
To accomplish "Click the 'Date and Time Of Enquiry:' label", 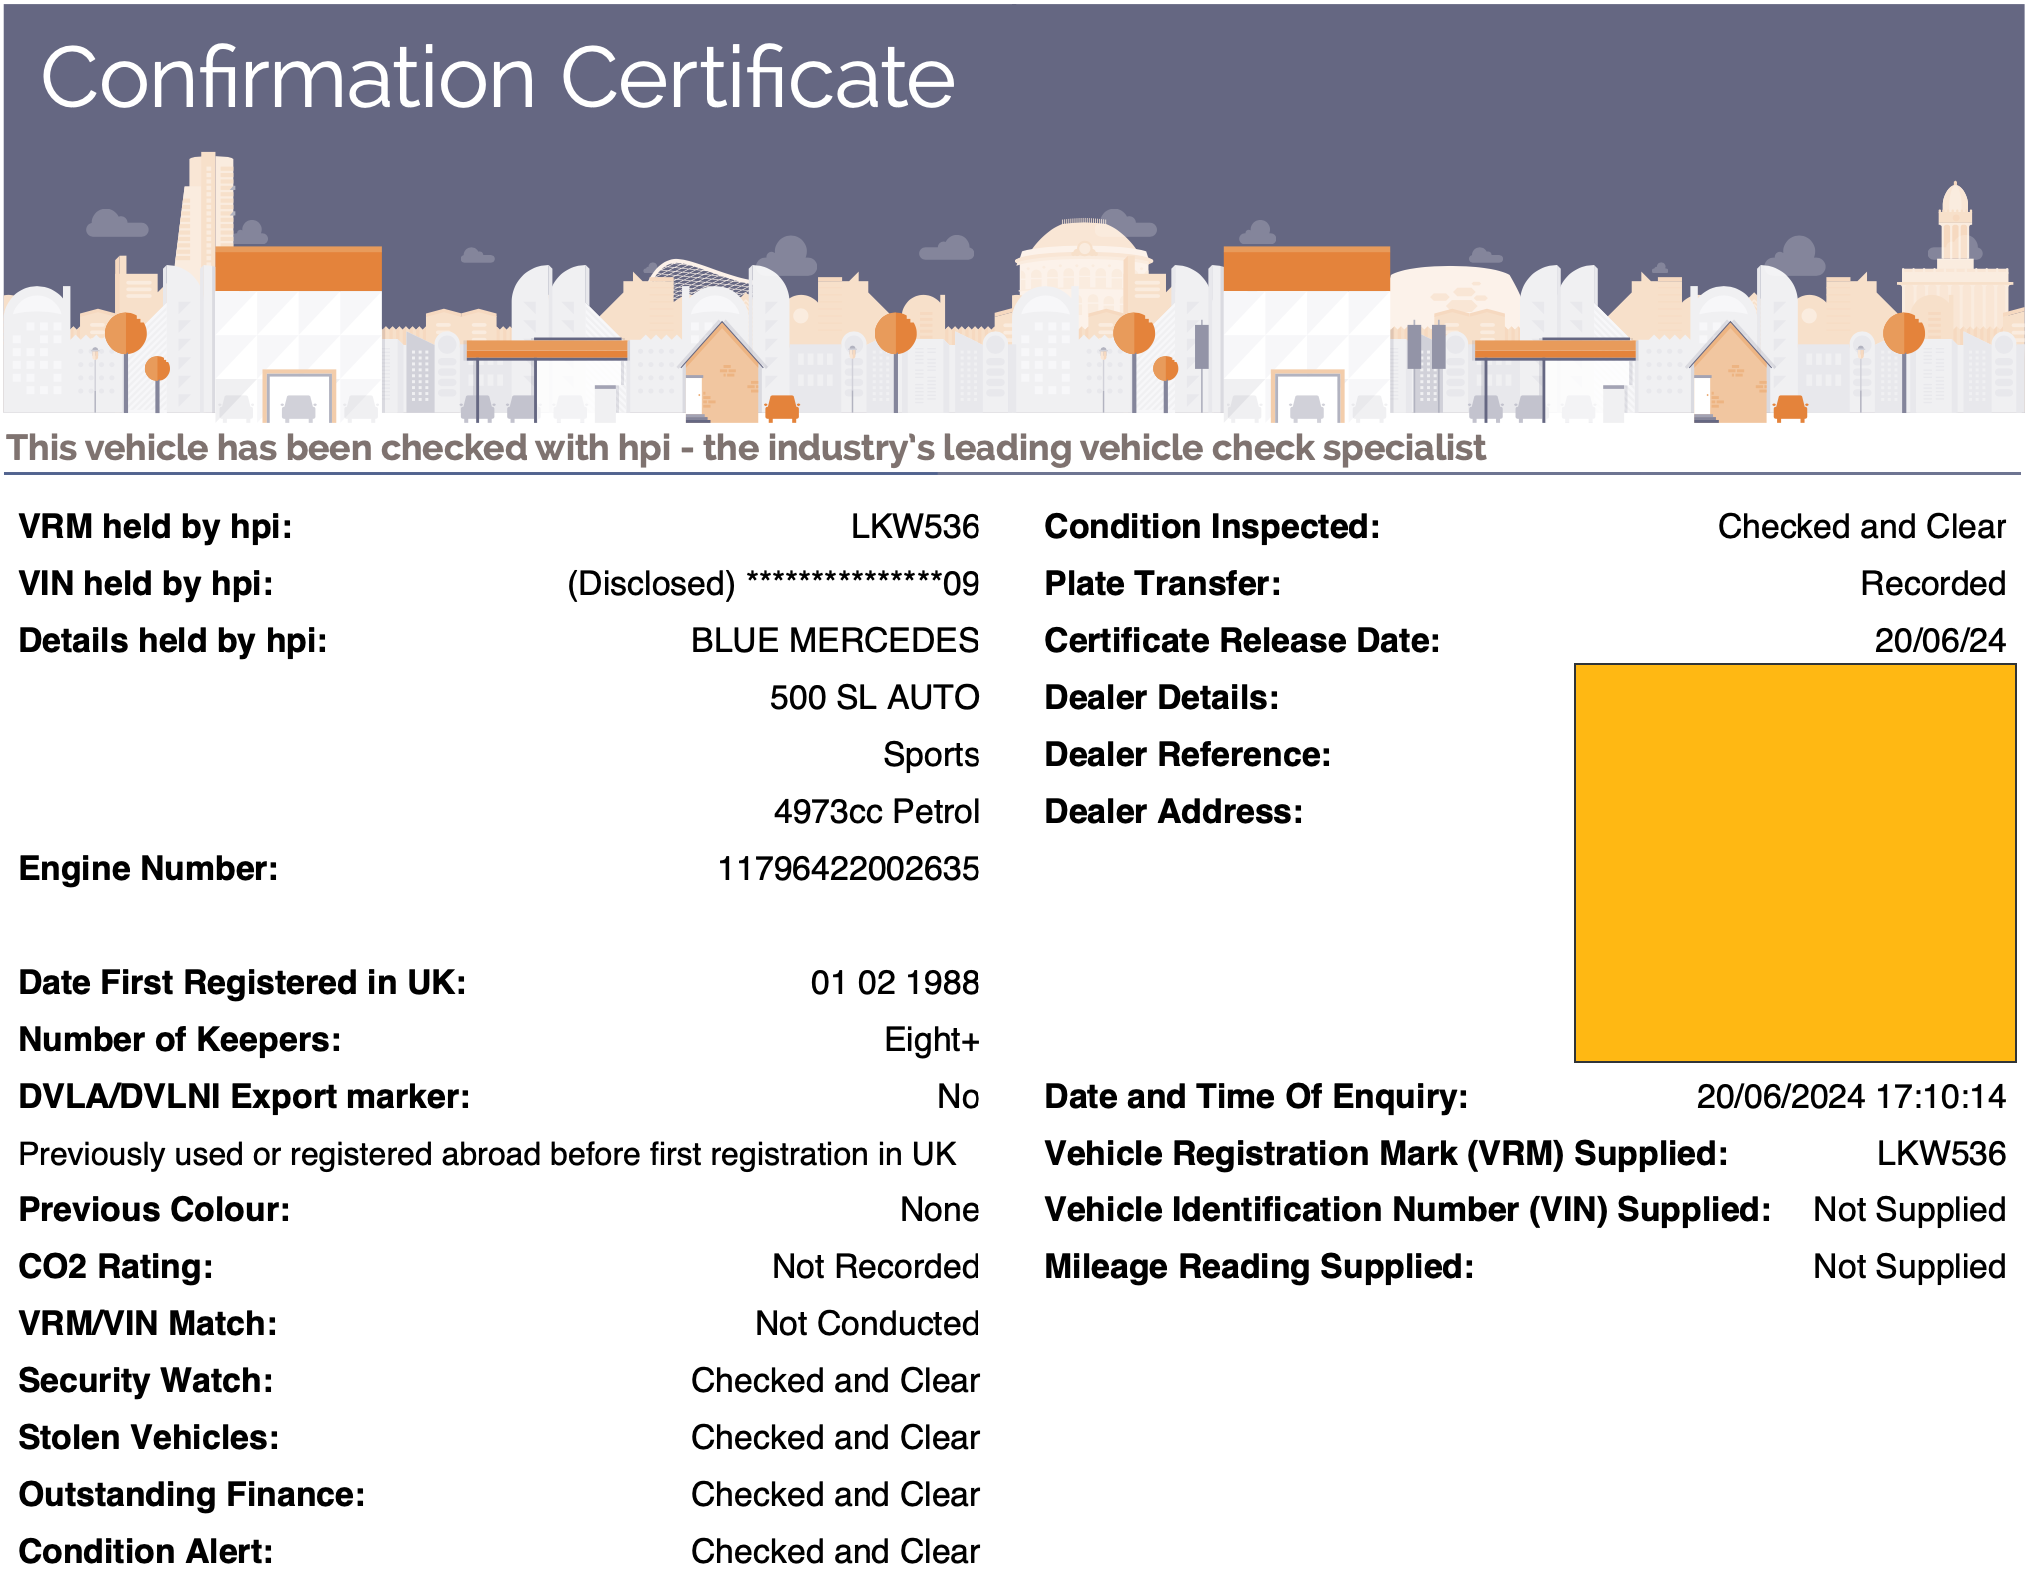I will point(1256,1097).
